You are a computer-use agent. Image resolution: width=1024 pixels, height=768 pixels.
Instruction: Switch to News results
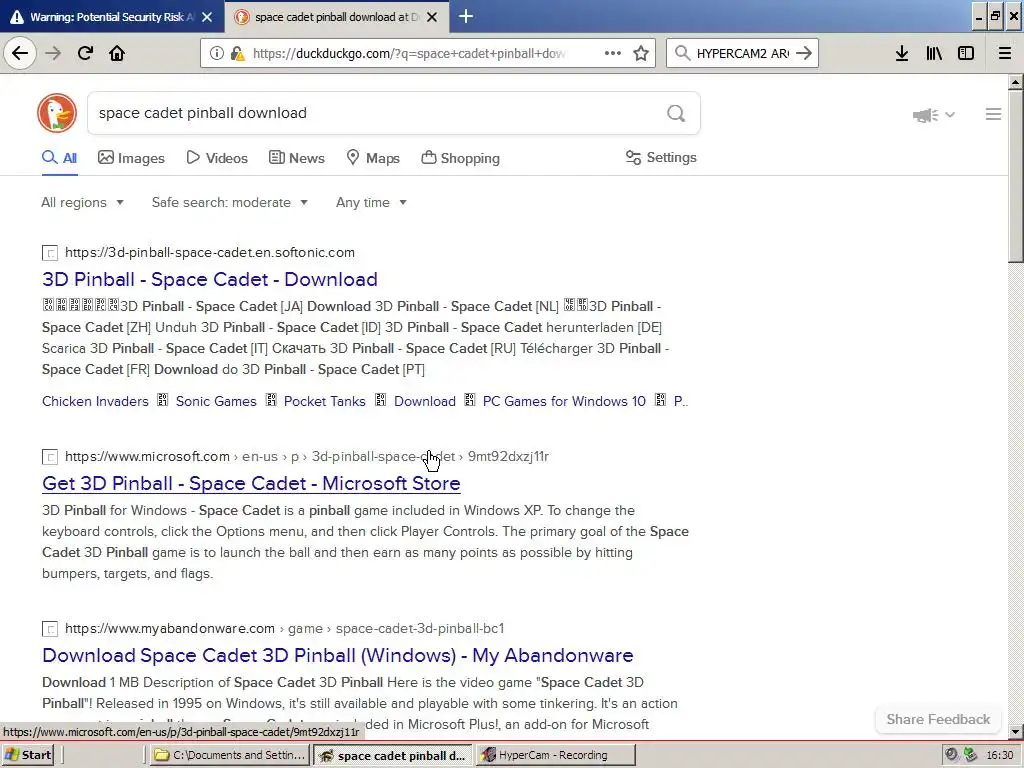(296, 158)
